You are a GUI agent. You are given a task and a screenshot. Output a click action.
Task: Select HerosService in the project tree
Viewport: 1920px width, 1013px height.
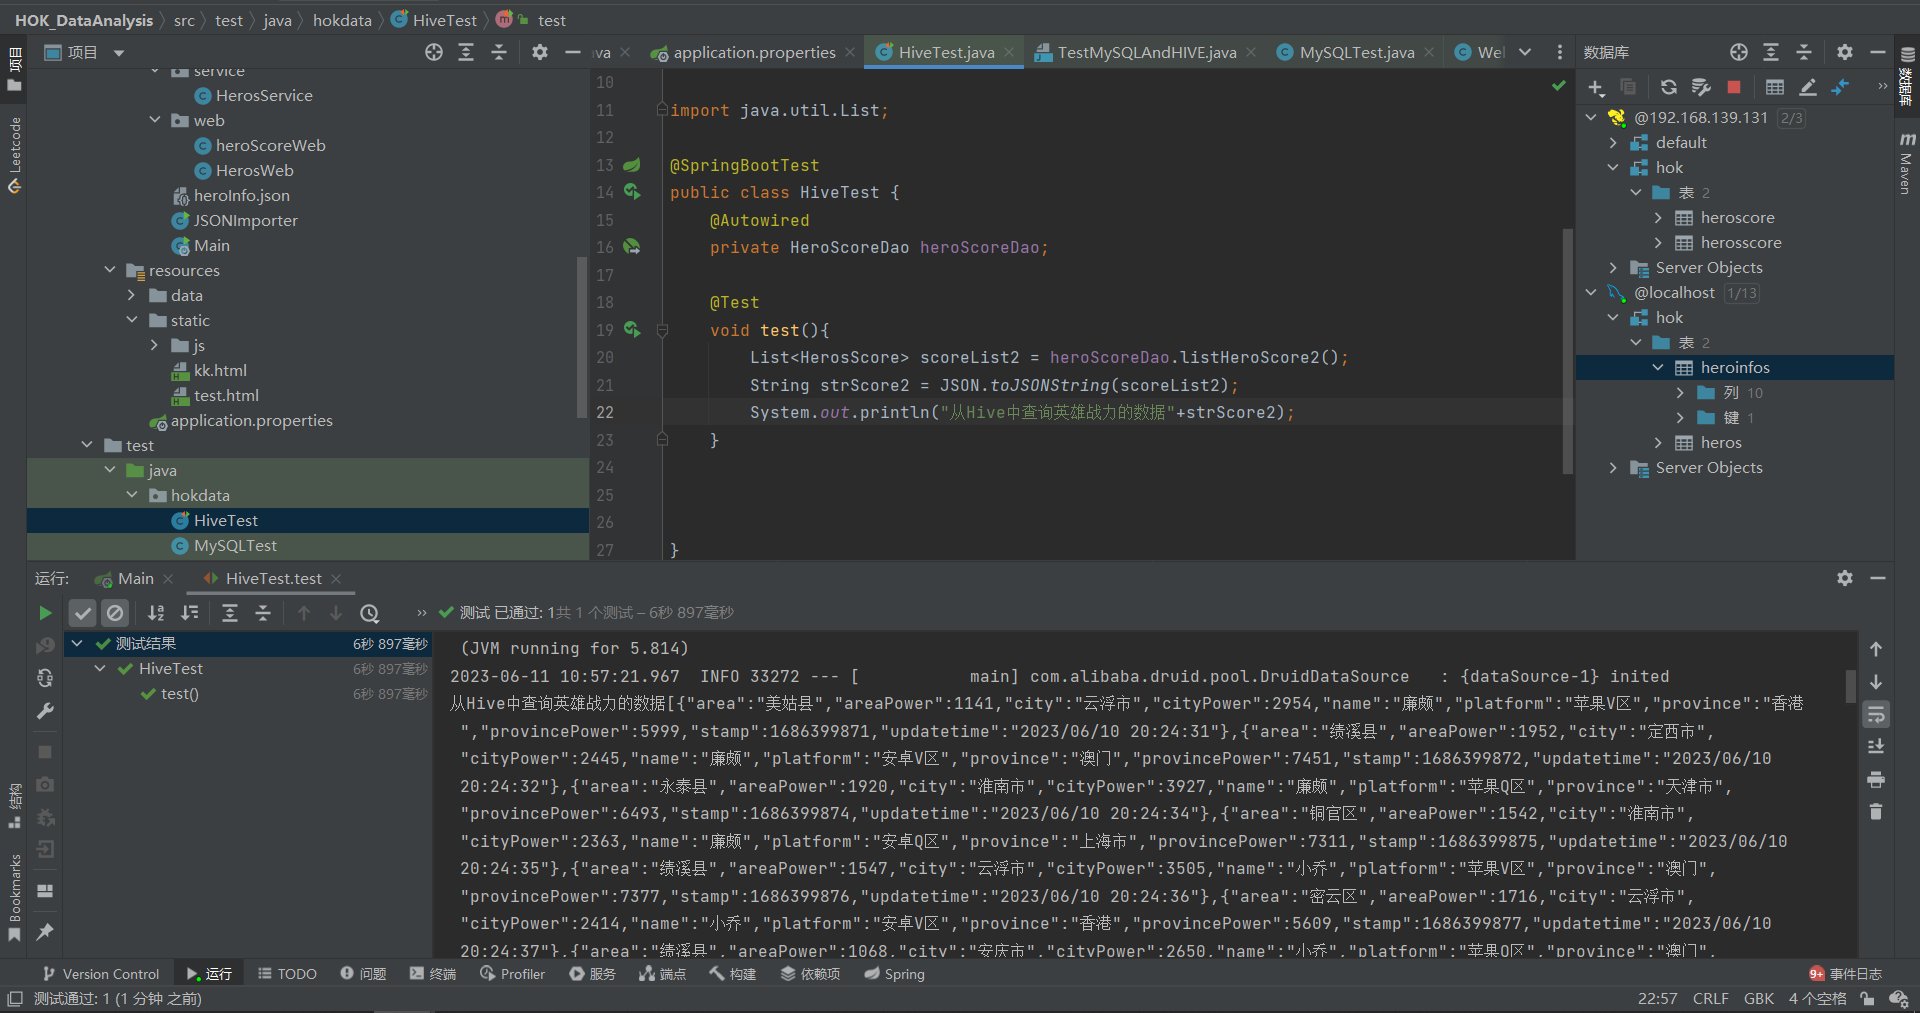tap(264, 95)
